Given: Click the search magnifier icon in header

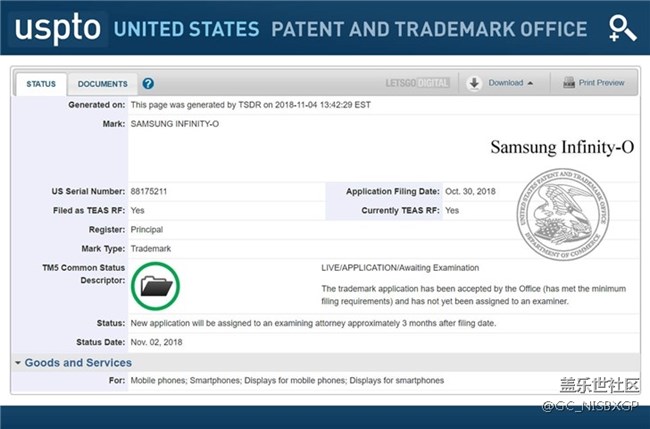Looking at the screenshot, I should (622, 29).
